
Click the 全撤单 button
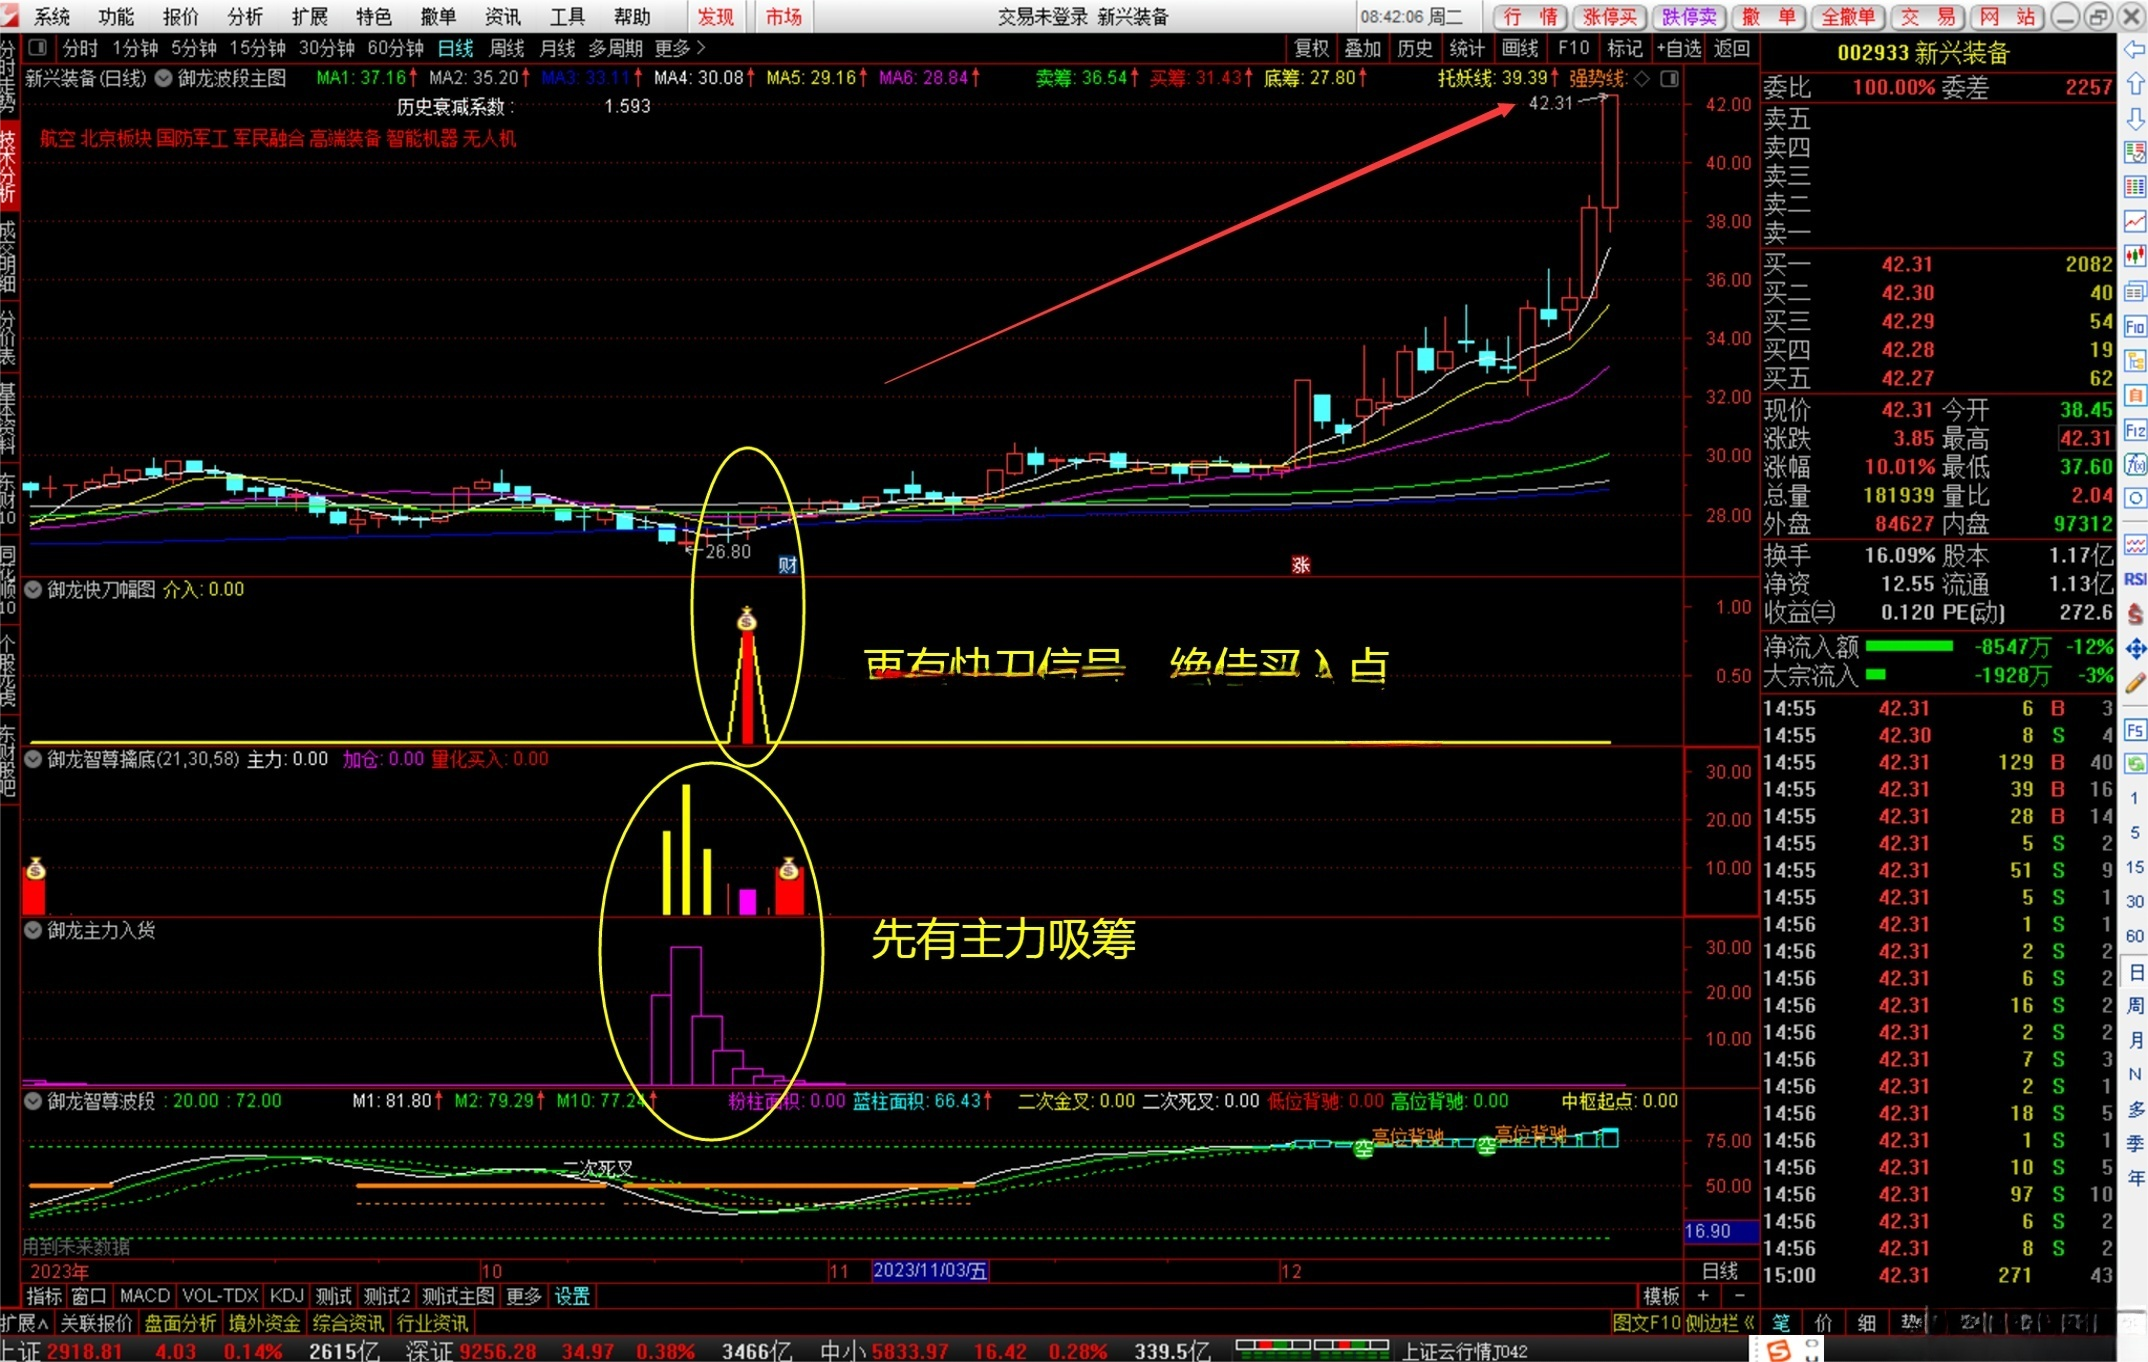pyautogui.click(x=1846, y=16)
